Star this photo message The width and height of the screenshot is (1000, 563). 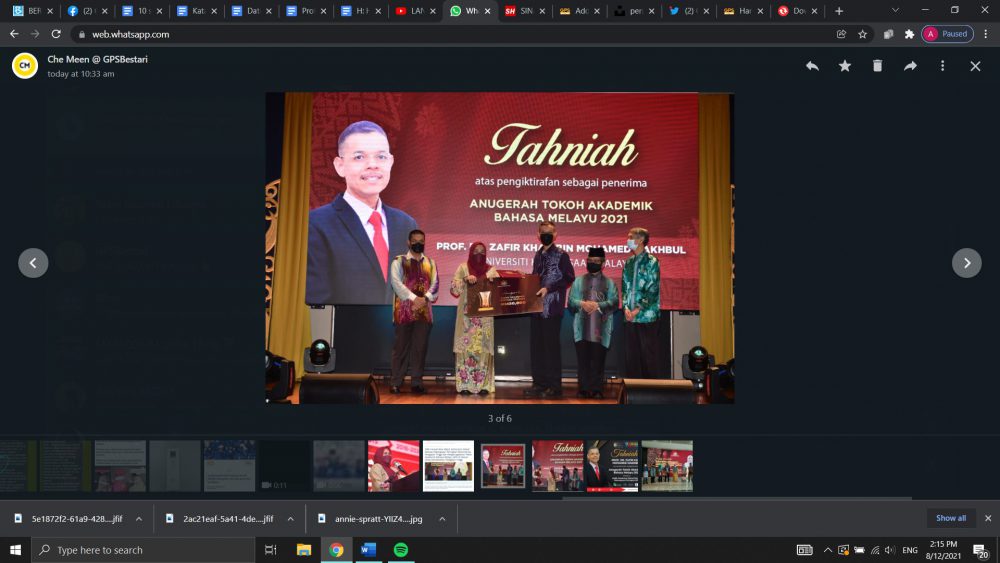tap(844, 66)
